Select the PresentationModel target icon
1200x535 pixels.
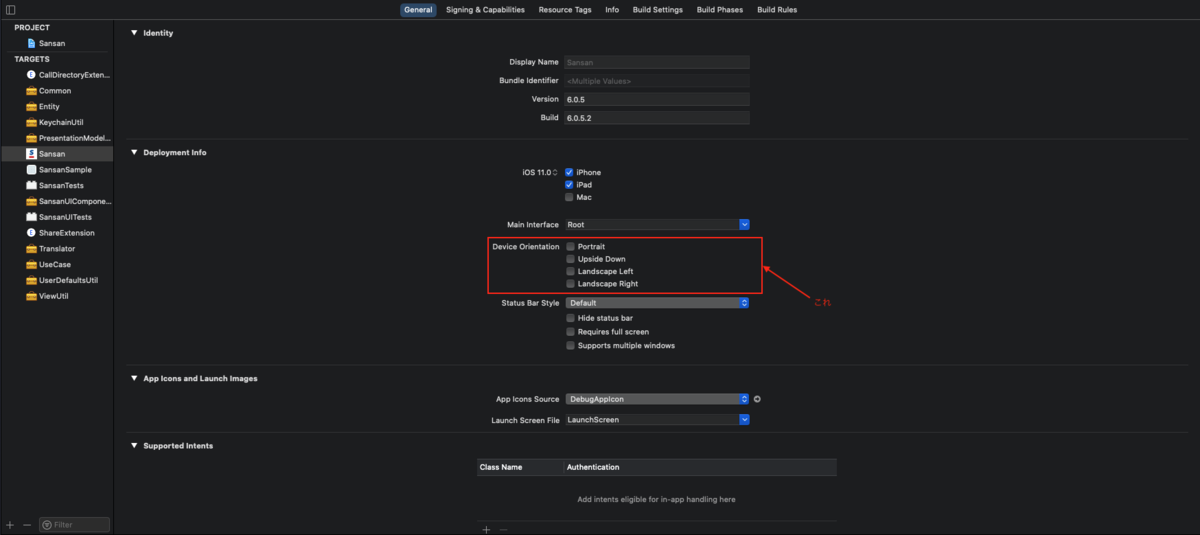point(31,138)
